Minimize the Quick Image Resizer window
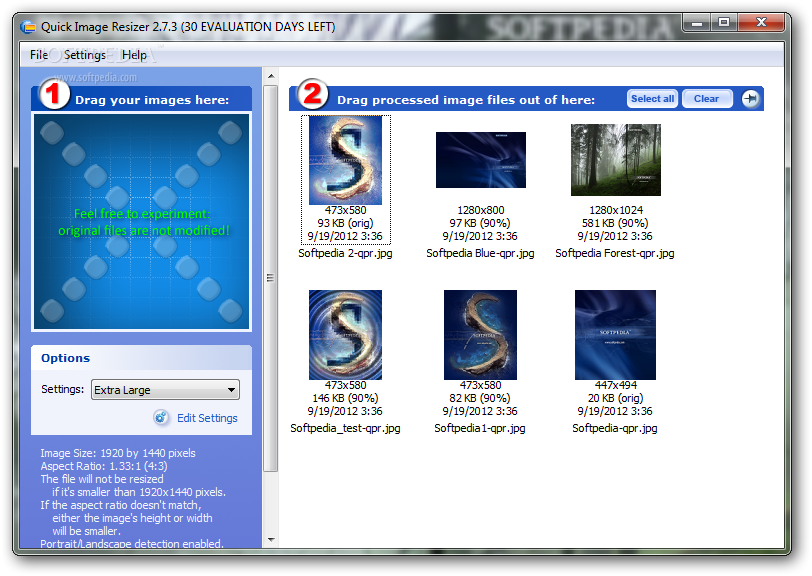Viewport: 812px width, 576px height. (697, 23)
